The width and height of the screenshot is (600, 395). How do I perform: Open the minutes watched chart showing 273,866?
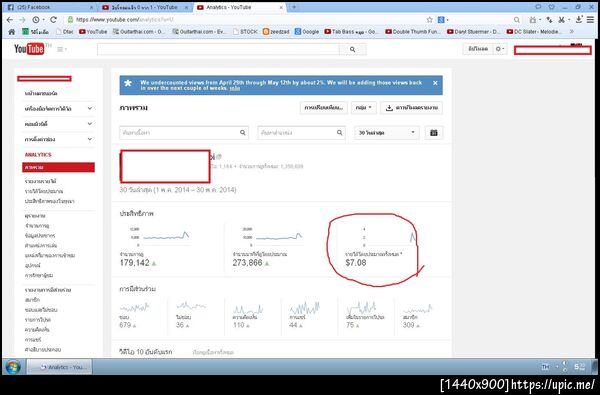point(268,247)
